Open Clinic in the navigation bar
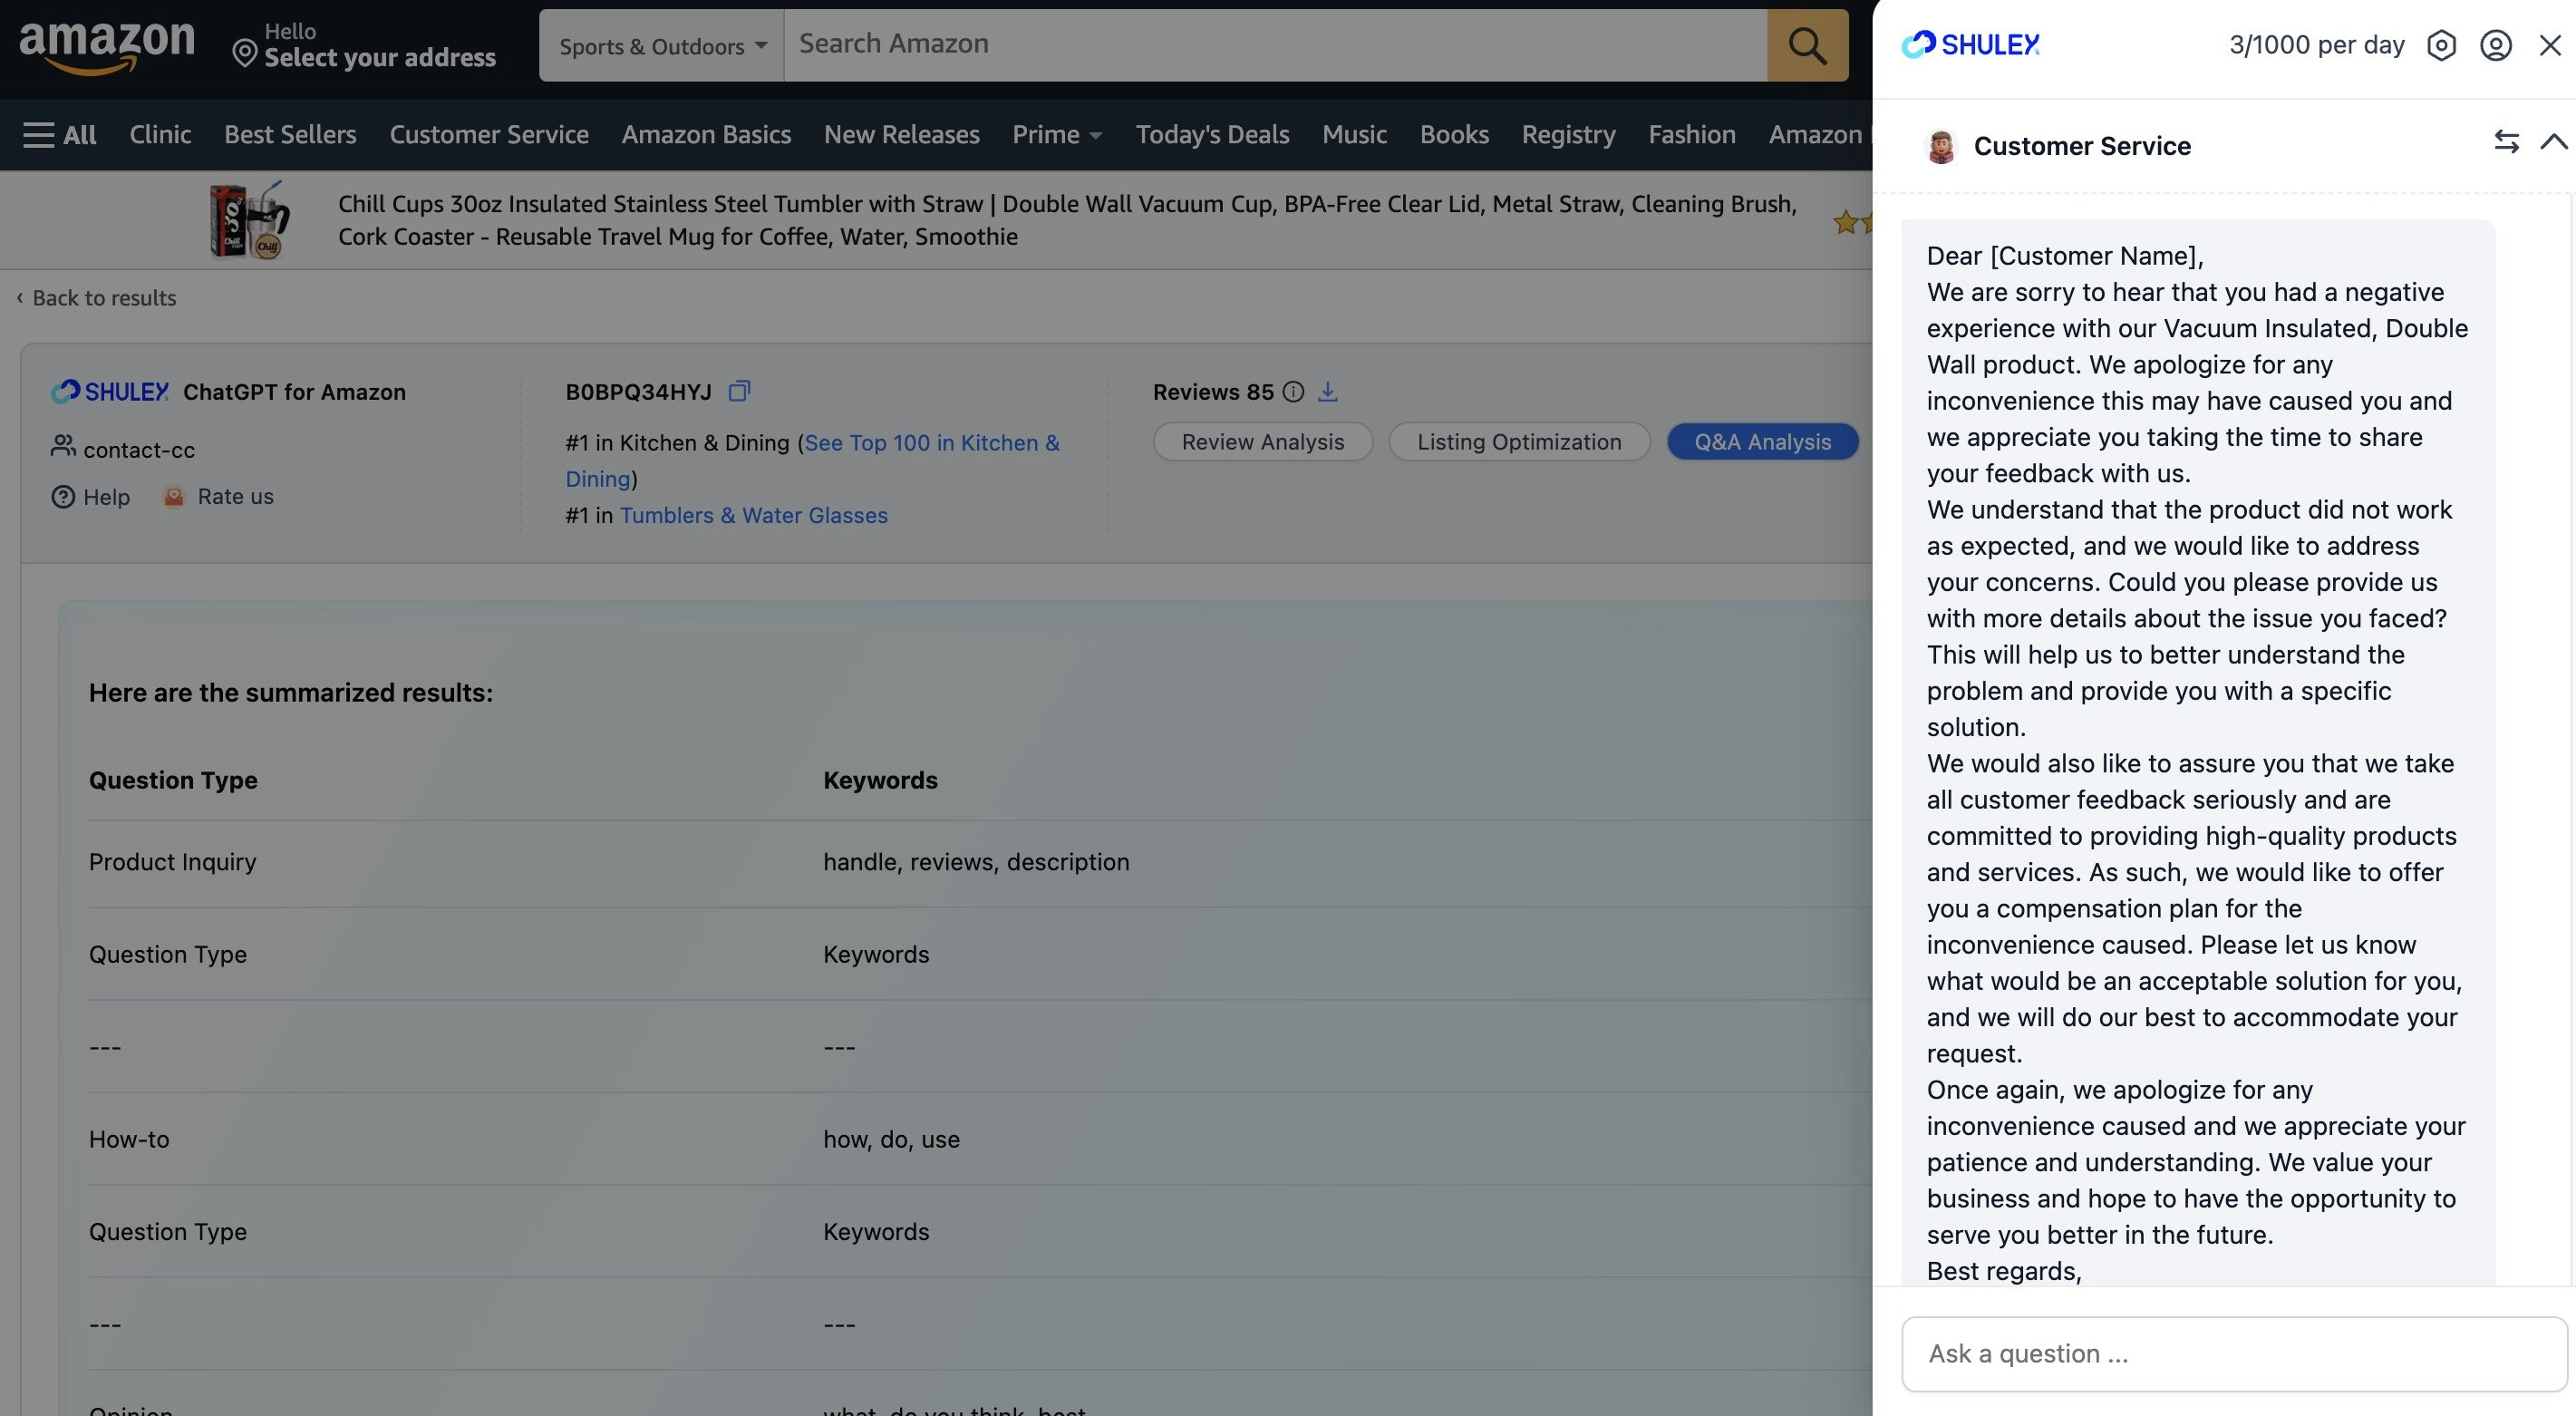2576x1416 pixels. pyautogui.click(x=160, y=134)
